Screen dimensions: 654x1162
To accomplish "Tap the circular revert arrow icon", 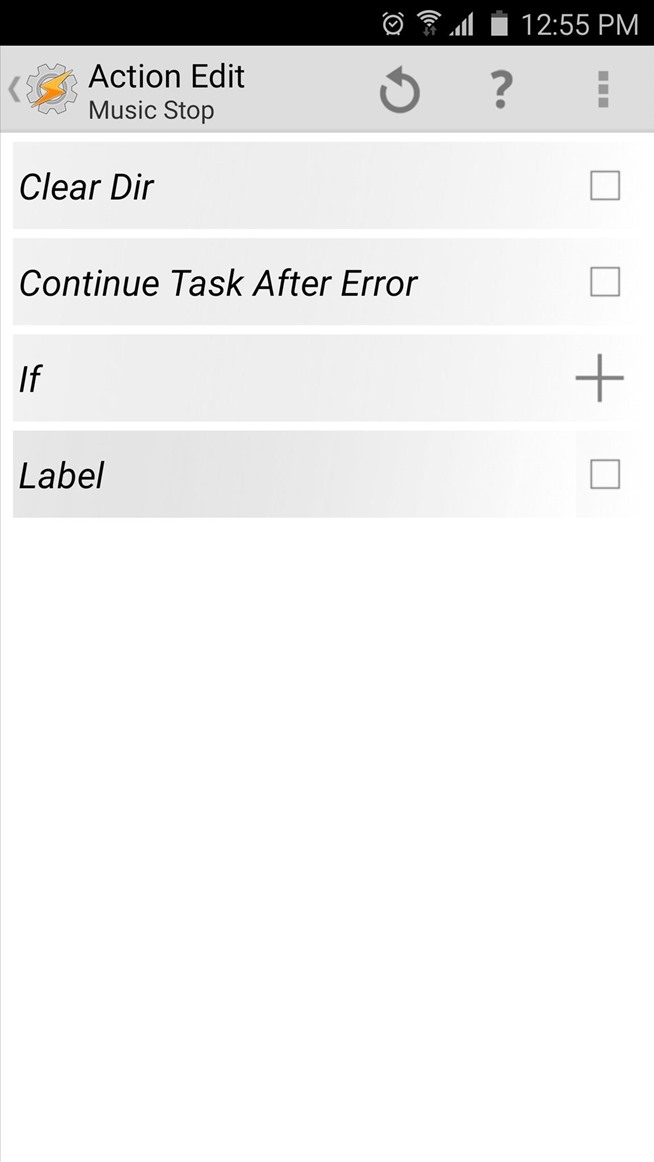I will 399,92.
